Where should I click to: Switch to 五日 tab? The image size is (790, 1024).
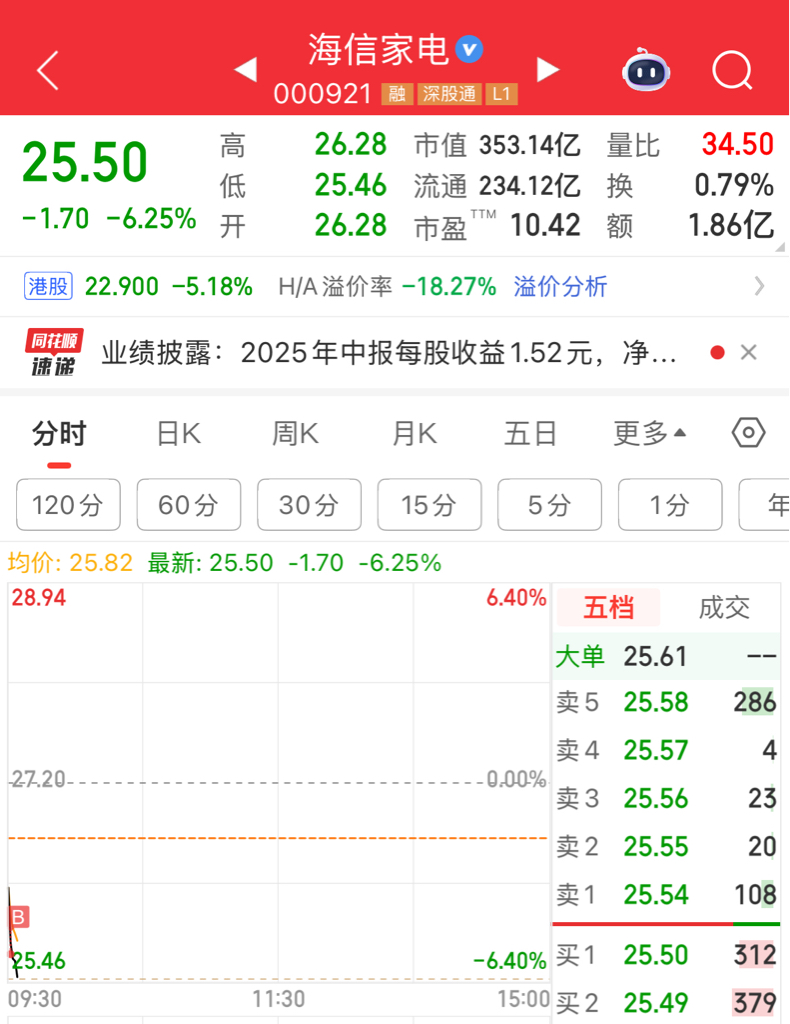529,434
